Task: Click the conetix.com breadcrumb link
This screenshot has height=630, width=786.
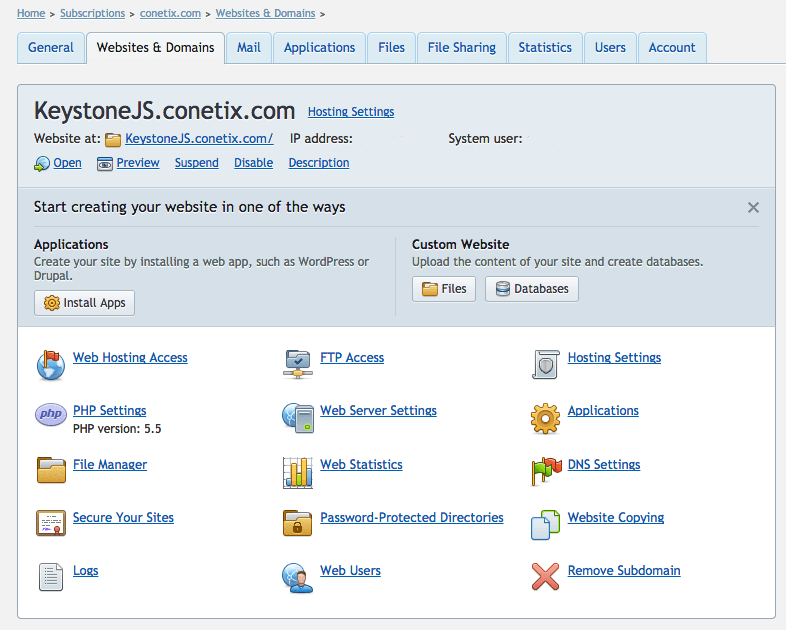Action: pyautogui.click(x=170, y=14)
